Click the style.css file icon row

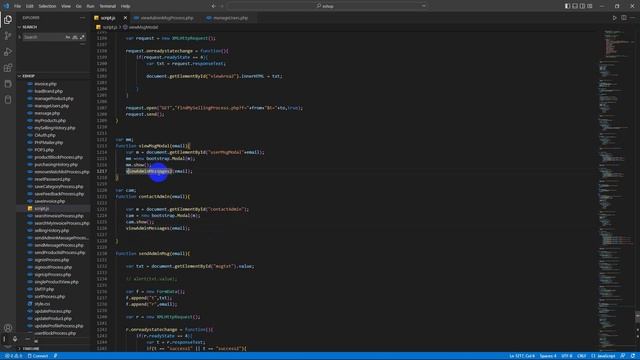tap(53, 304)
